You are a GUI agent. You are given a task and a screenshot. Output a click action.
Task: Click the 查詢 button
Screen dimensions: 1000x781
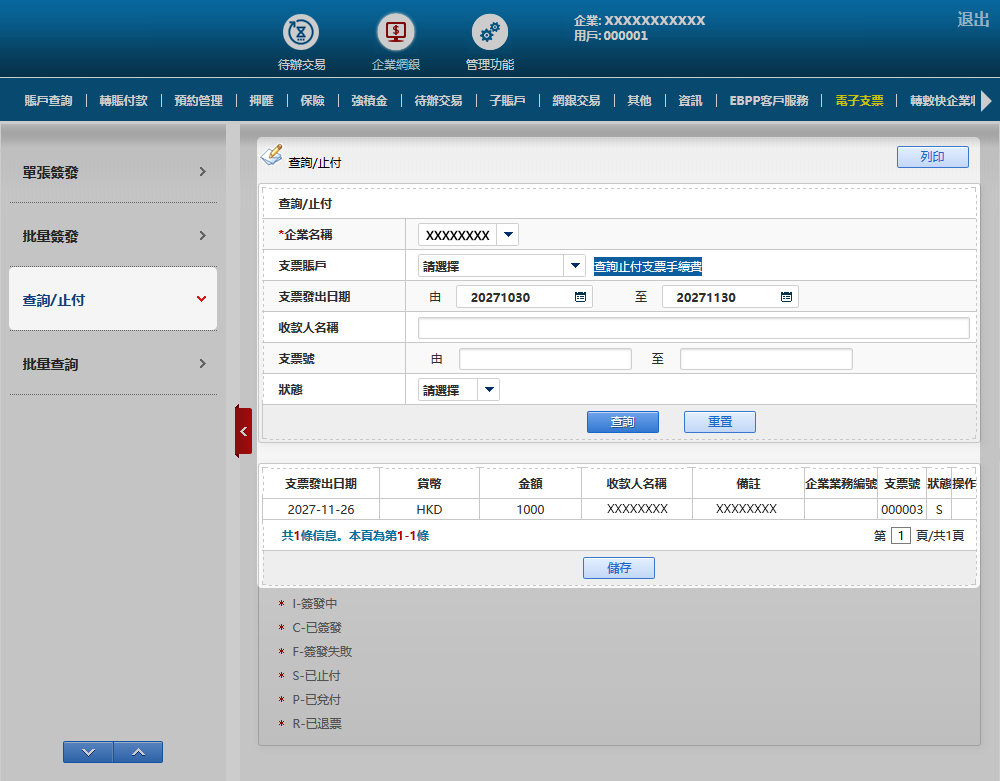(622, 422)
